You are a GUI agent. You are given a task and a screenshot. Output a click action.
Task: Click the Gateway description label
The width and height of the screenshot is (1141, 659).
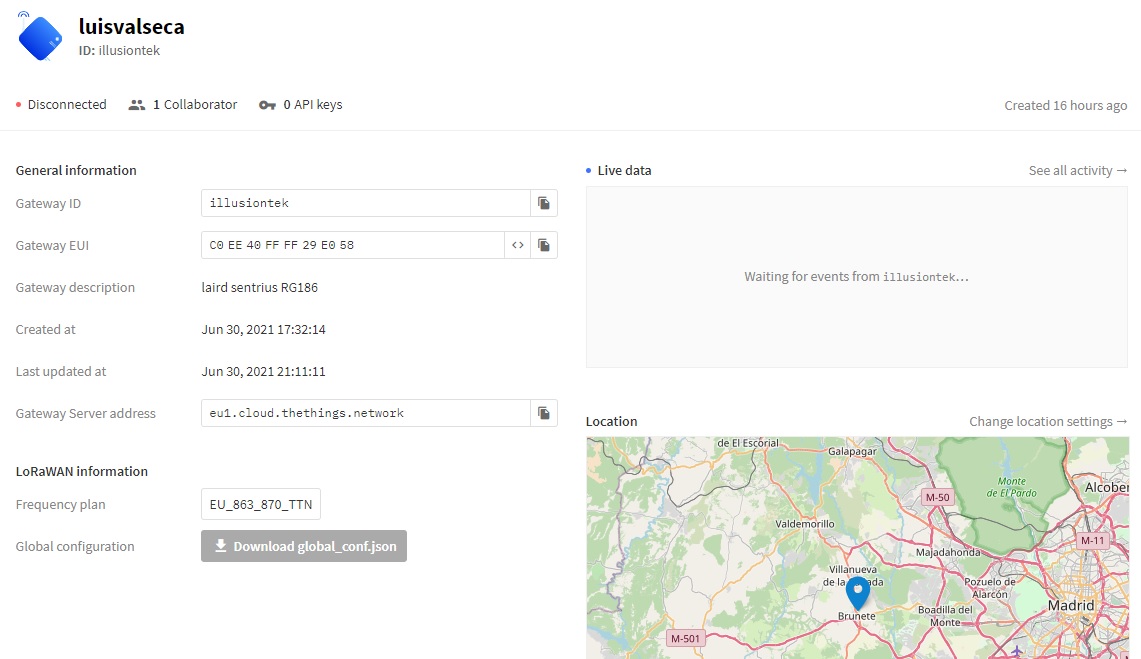(x=75, y=287)
